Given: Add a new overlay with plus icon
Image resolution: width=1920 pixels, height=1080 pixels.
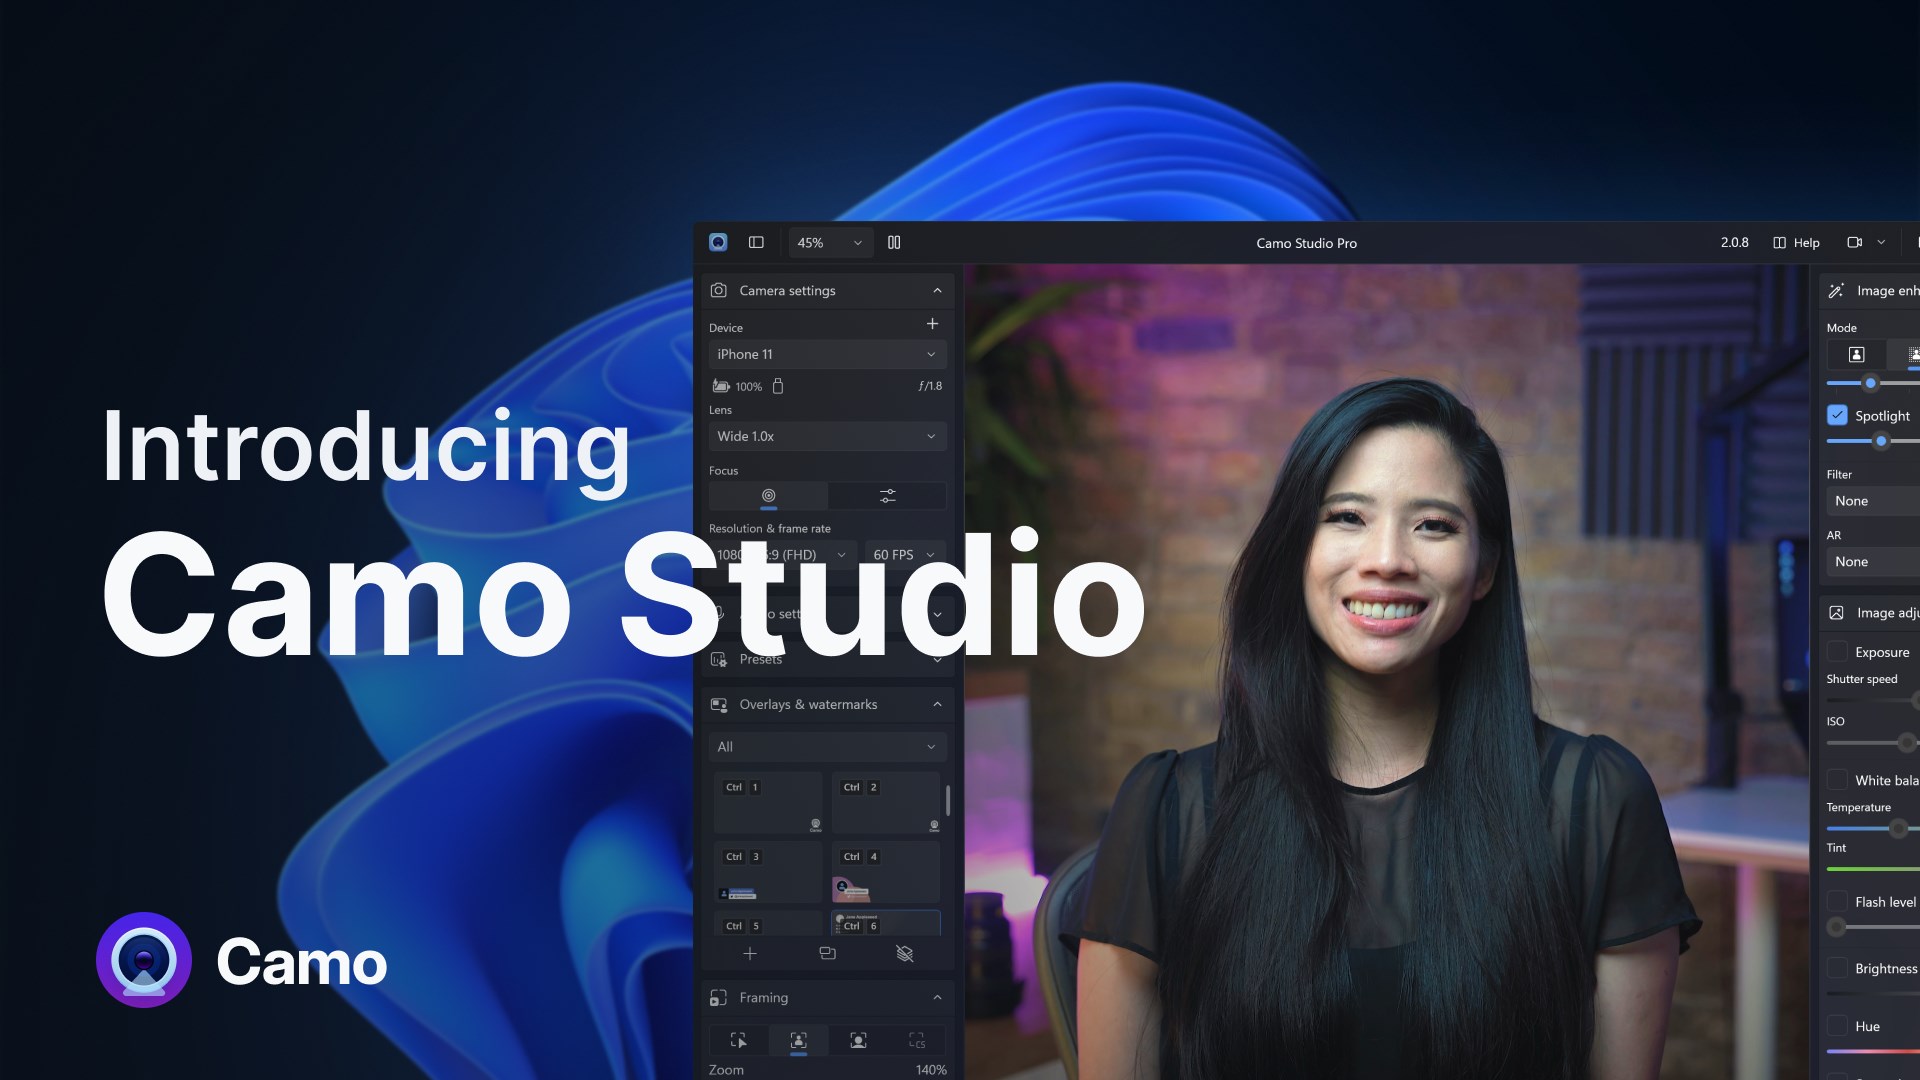Looking at the screenshot, I should pyautogui.click(x=750, y=954).
